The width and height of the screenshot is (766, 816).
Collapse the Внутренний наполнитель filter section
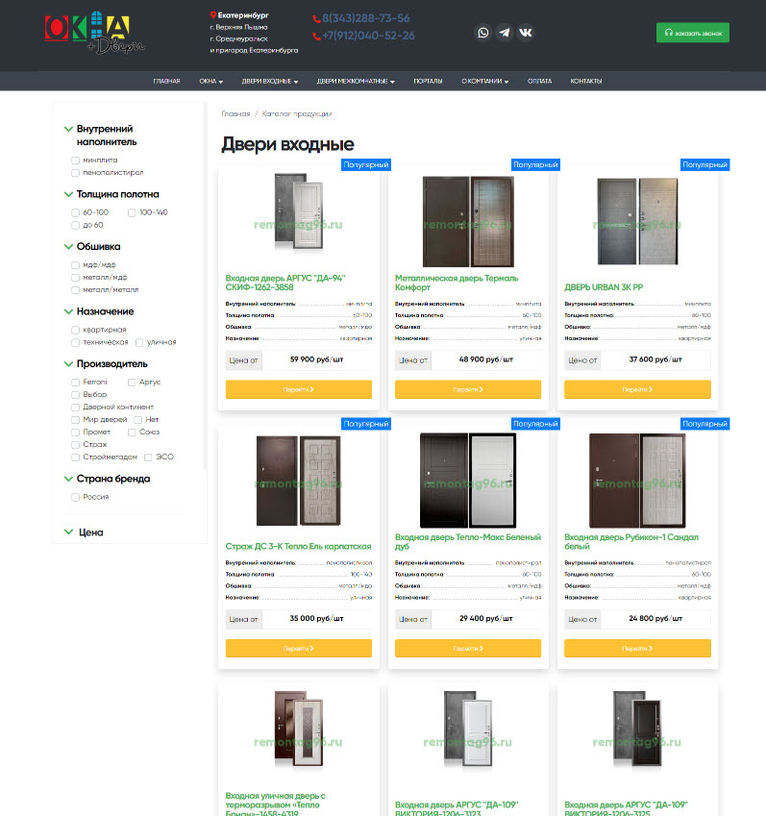click(x=68, y=129)
